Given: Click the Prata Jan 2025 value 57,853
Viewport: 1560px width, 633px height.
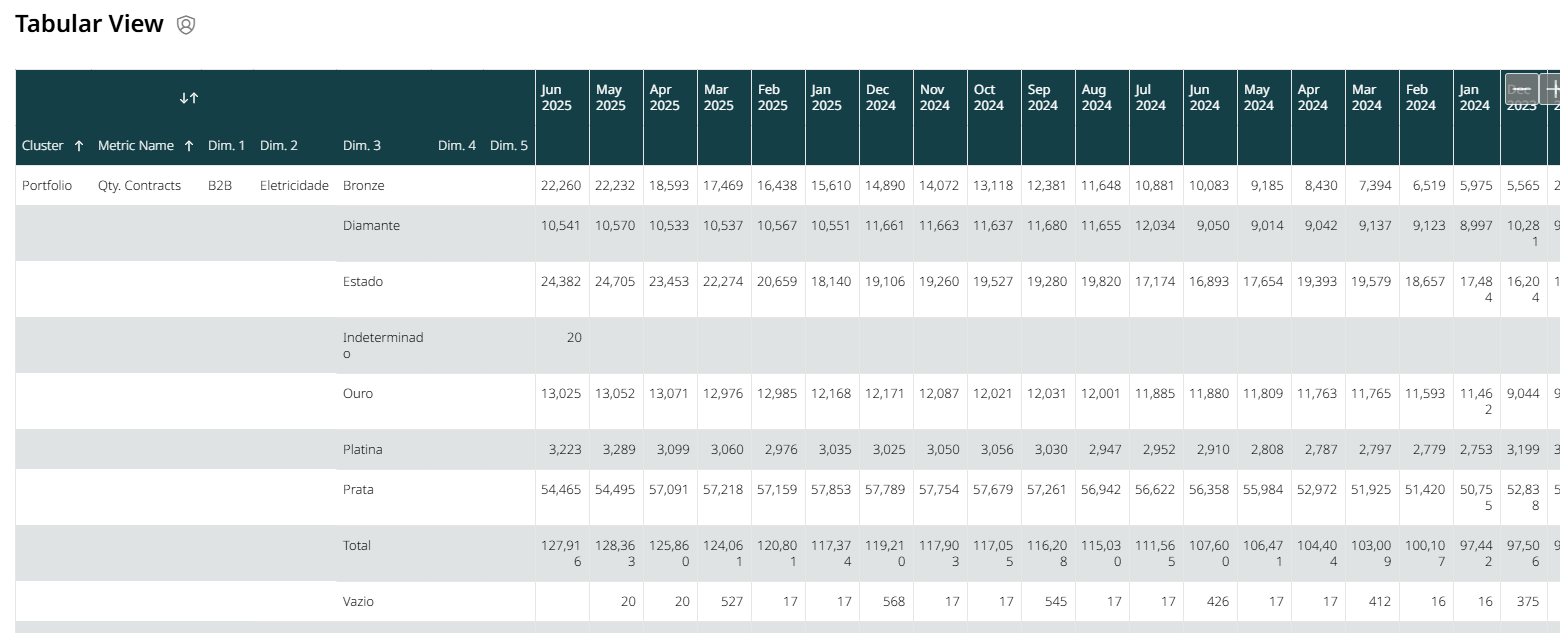Looking at the screenshot, I should tap(831, 490).
